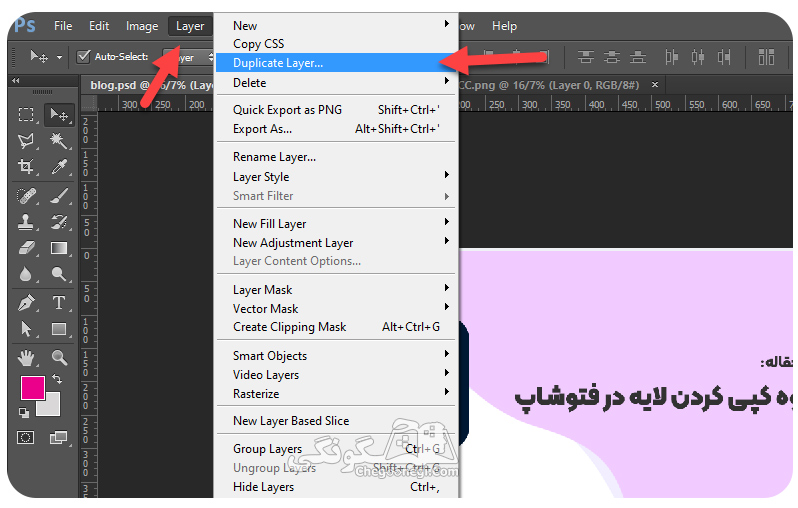Image resolution: width=798 pixels, height=508 pixels.
Task: Select the Path Selection tool
Action: coord(26,329)
